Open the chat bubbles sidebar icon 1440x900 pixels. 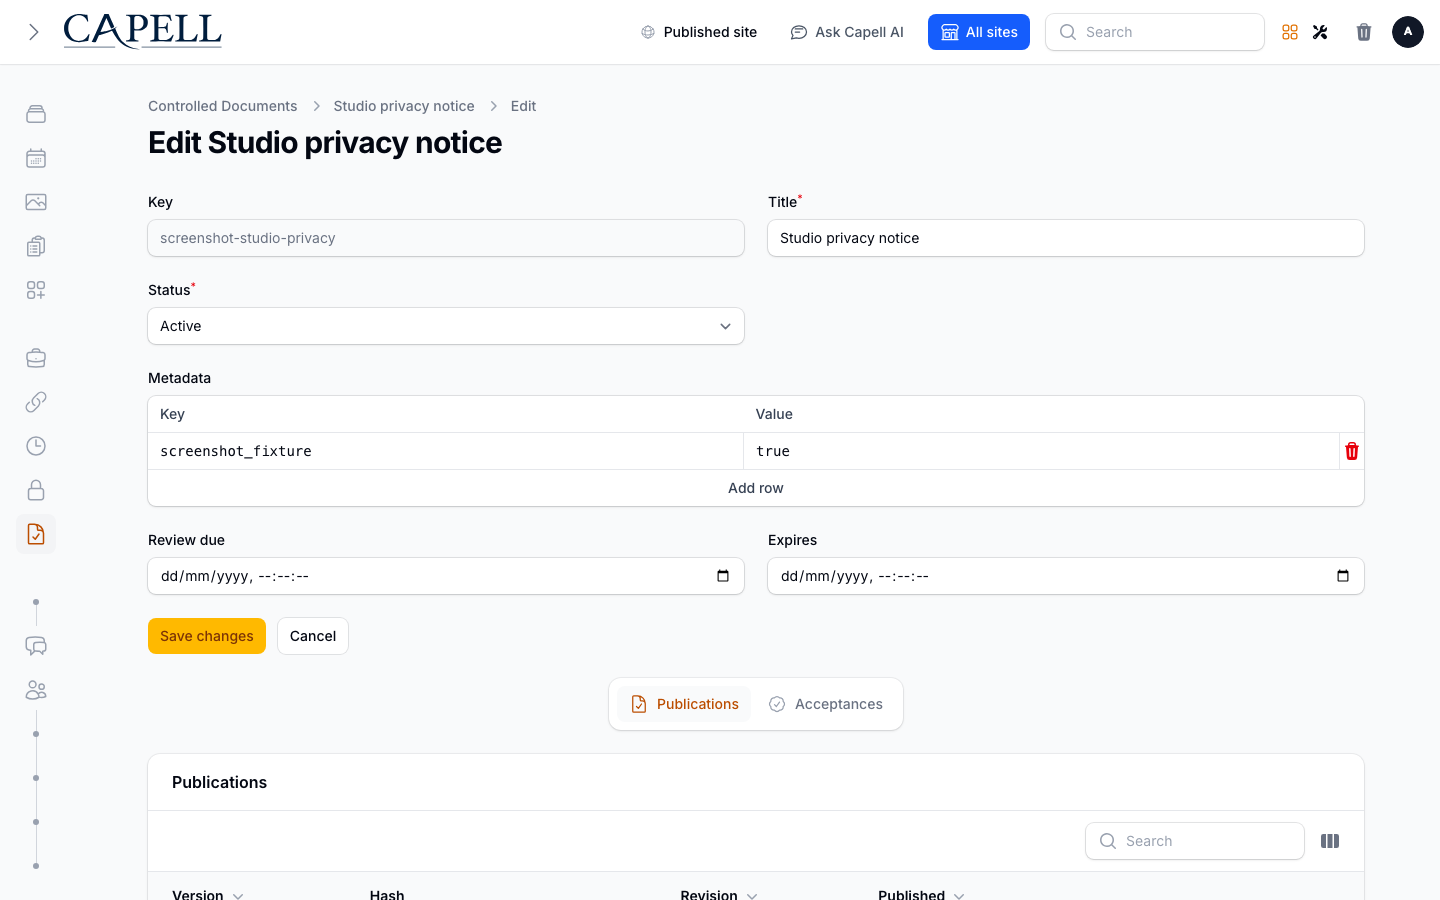(36, 646)
